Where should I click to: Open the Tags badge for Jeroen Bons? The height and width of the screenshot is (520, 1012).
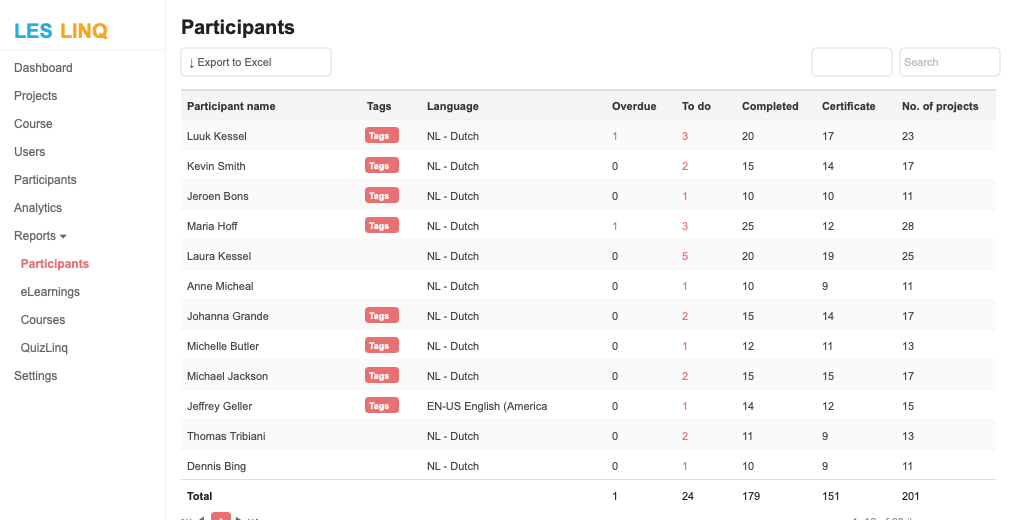tap(381, 195)
